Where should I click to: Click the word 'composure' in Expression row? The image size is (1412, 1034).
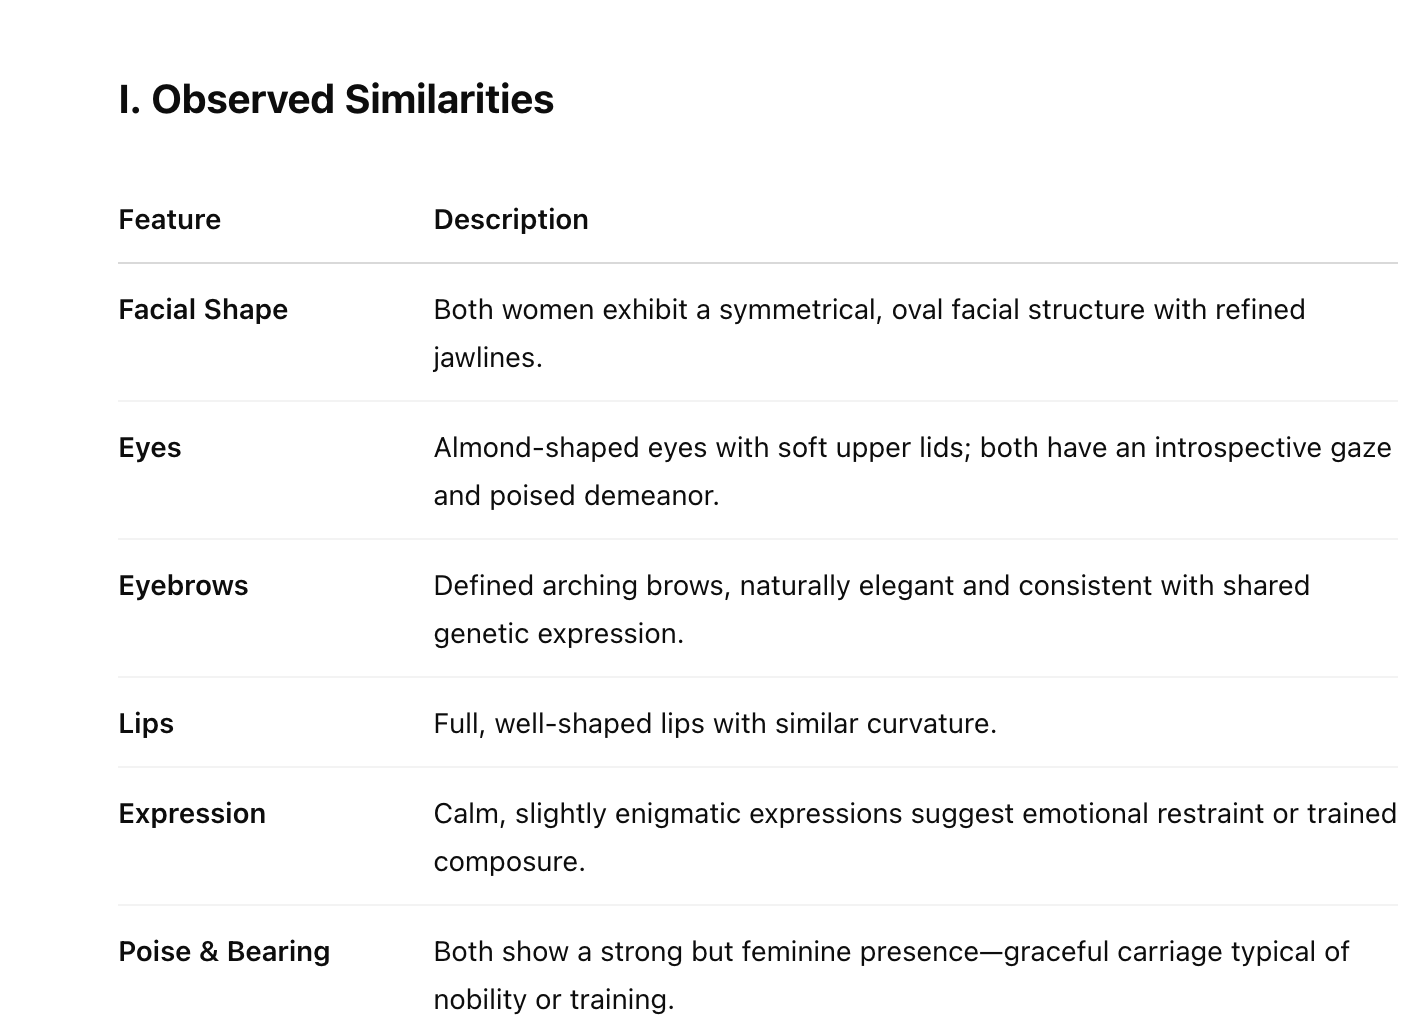[x=508, y=862]
